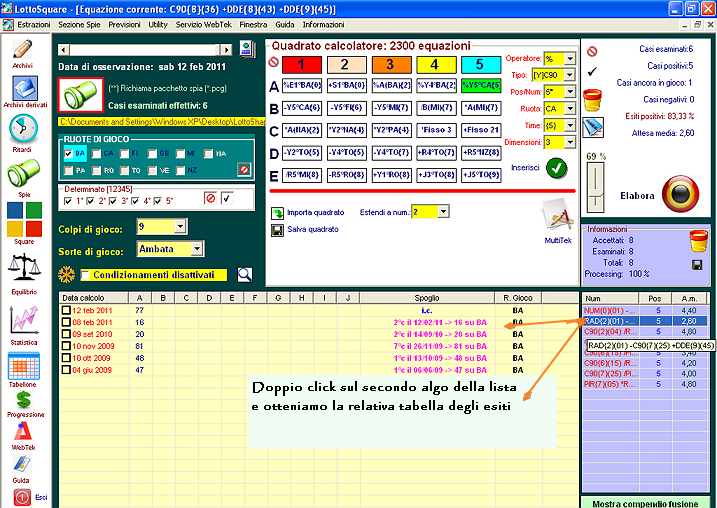Toggle Determinato 1° checkbox
Screen dimensions: 717x508
tap(68, 201)
